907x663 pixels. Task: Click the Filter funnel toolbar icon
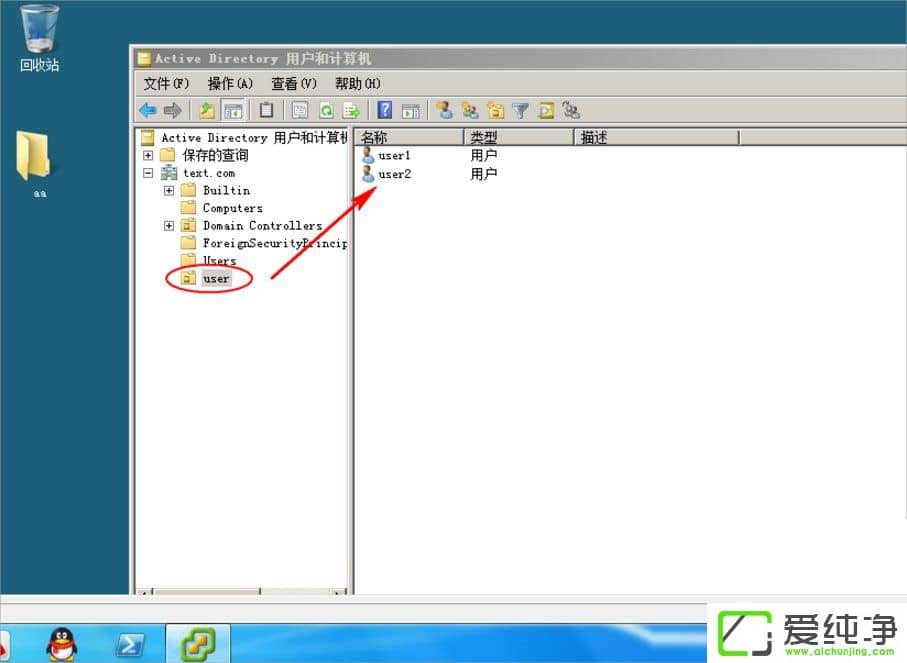[x=520, y=111]
